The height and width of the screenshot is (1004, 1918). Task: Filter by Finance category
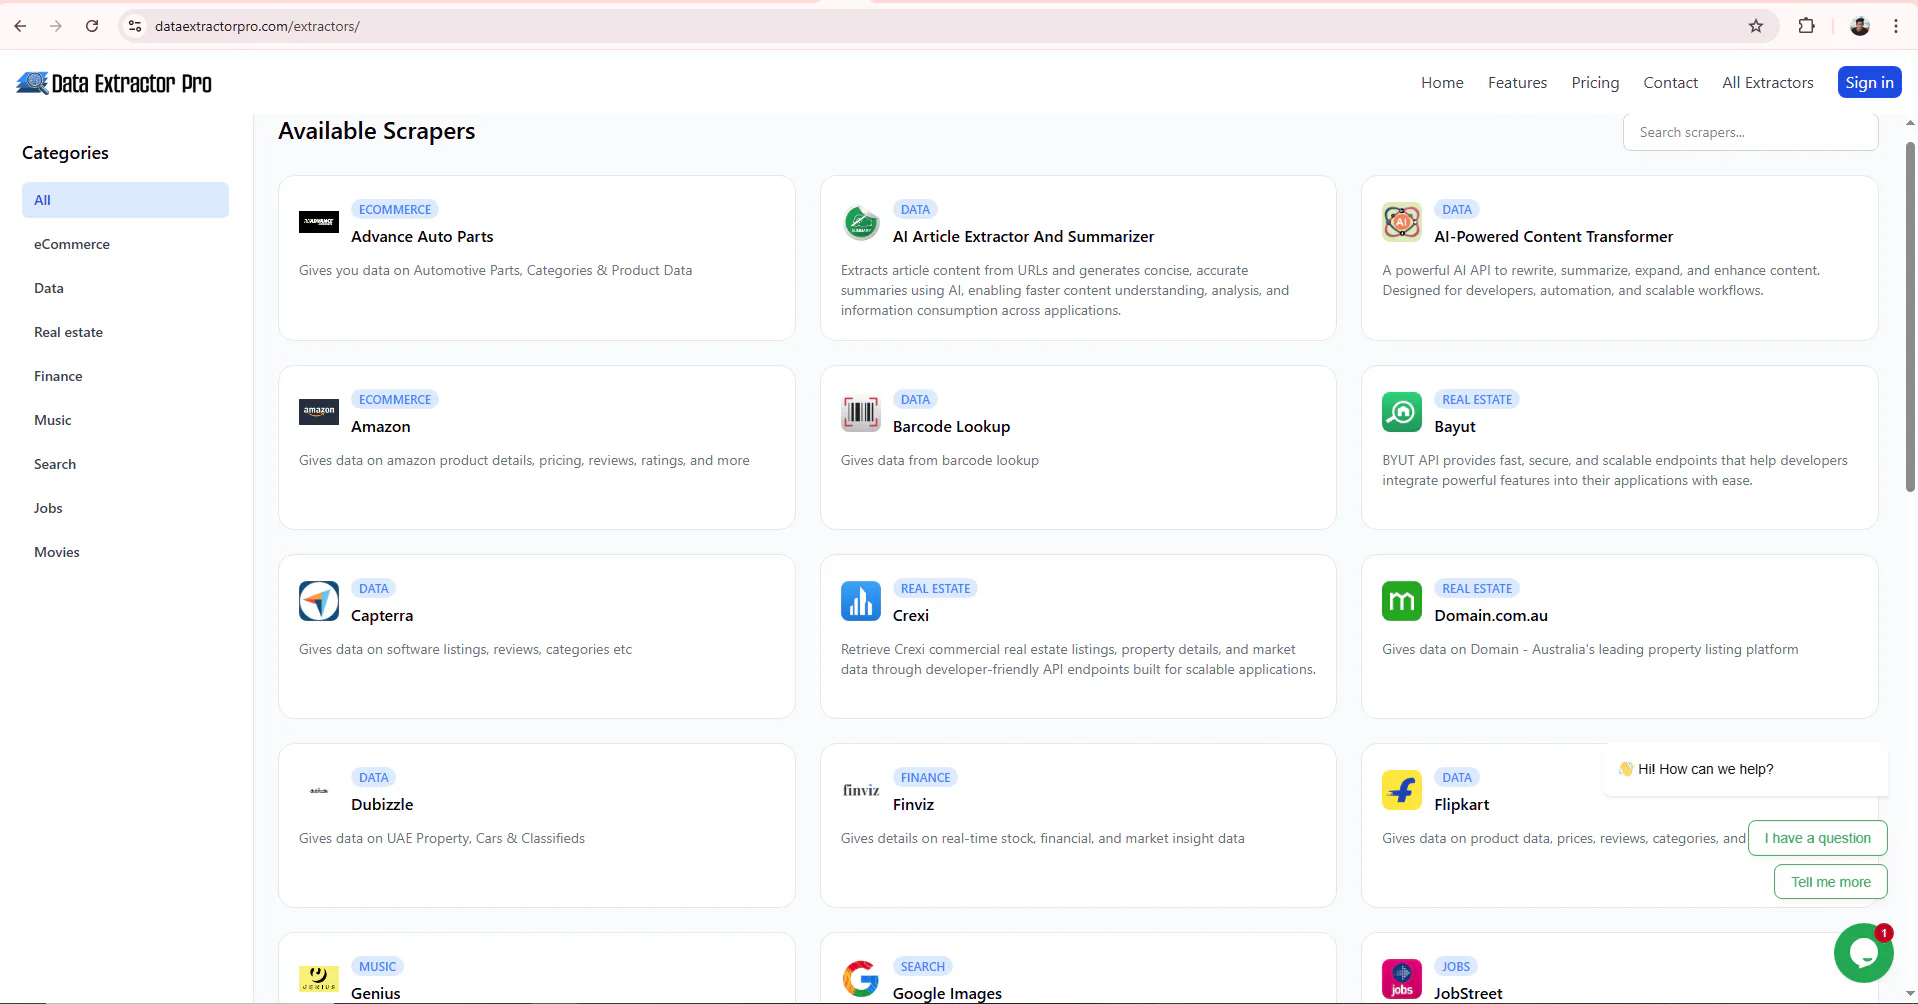pos(125,376)
